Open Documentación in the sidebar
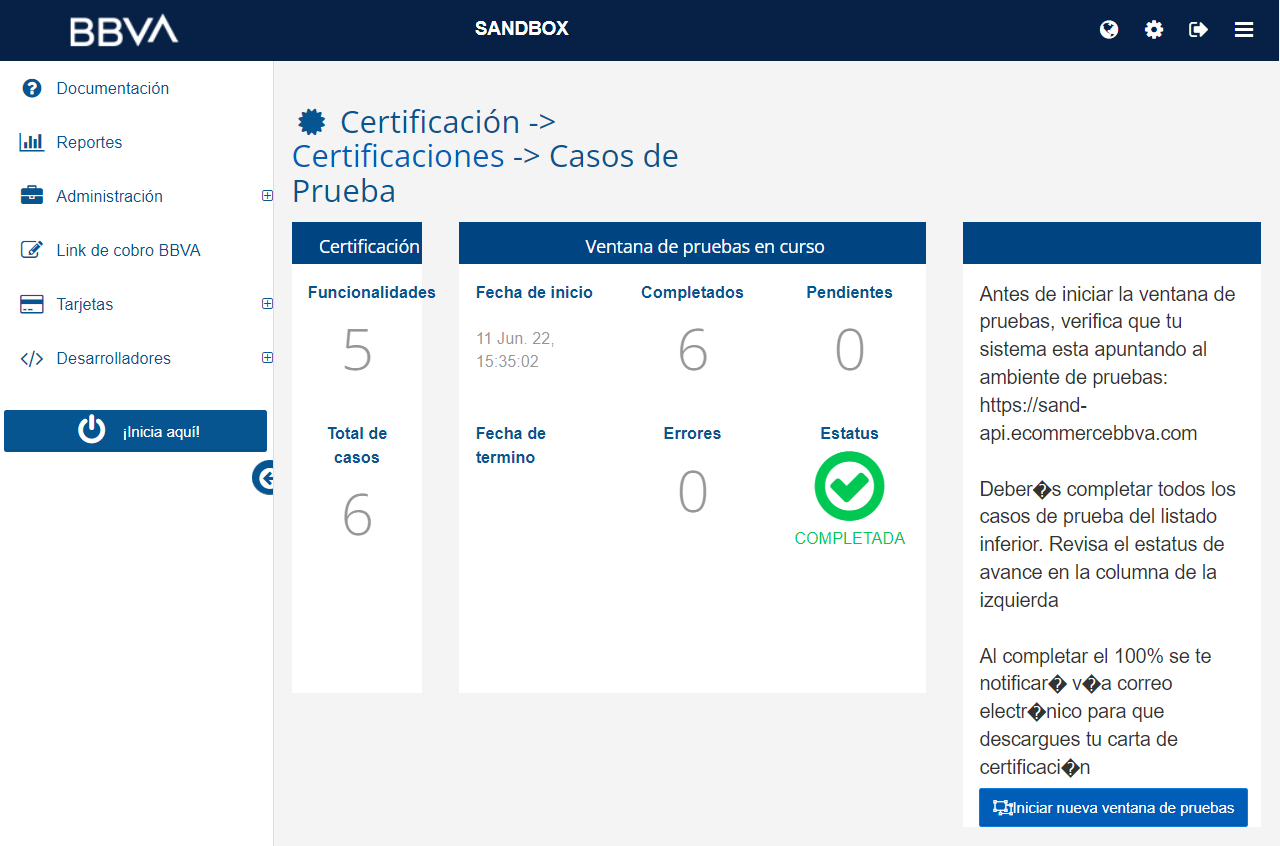 [113, 88]
